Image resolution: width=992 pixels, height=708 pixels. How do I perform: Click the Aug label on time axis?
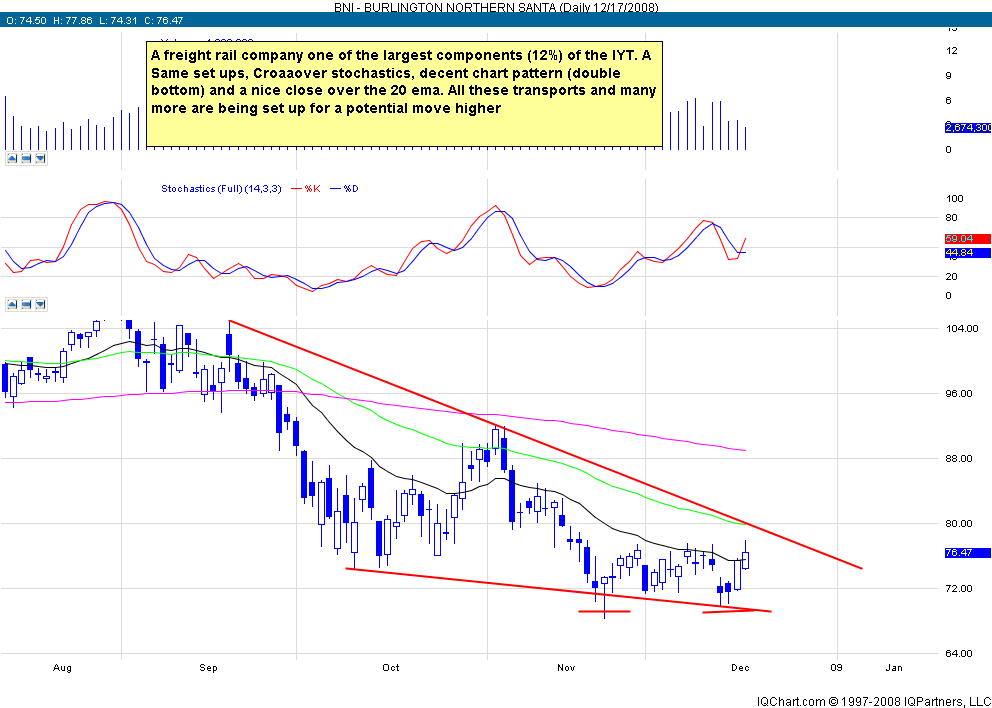point(62,668)
